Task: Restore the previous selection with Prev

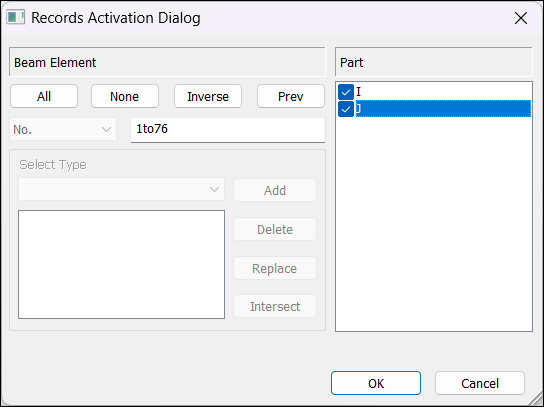Action: (291, 96)
